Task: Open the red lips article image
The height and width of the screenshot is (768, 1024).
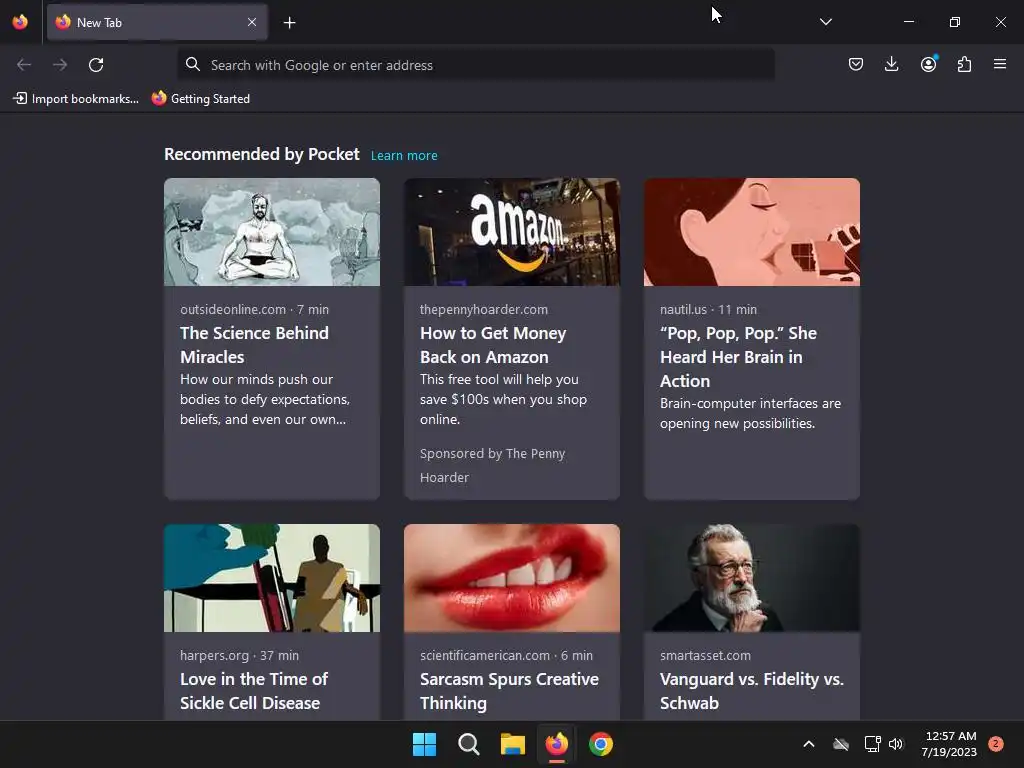Action: coord(512,578)
